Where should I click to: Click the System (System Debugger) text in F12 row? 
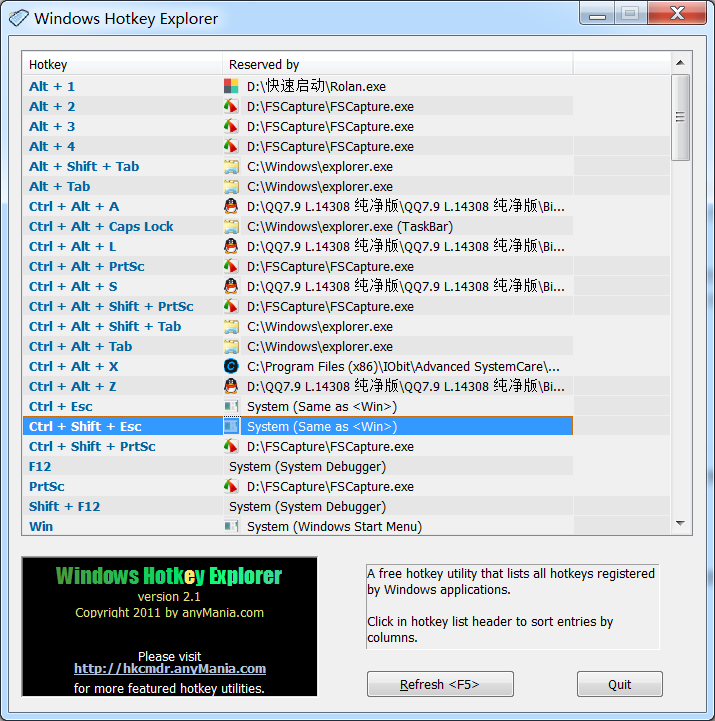tap(308, 466)
